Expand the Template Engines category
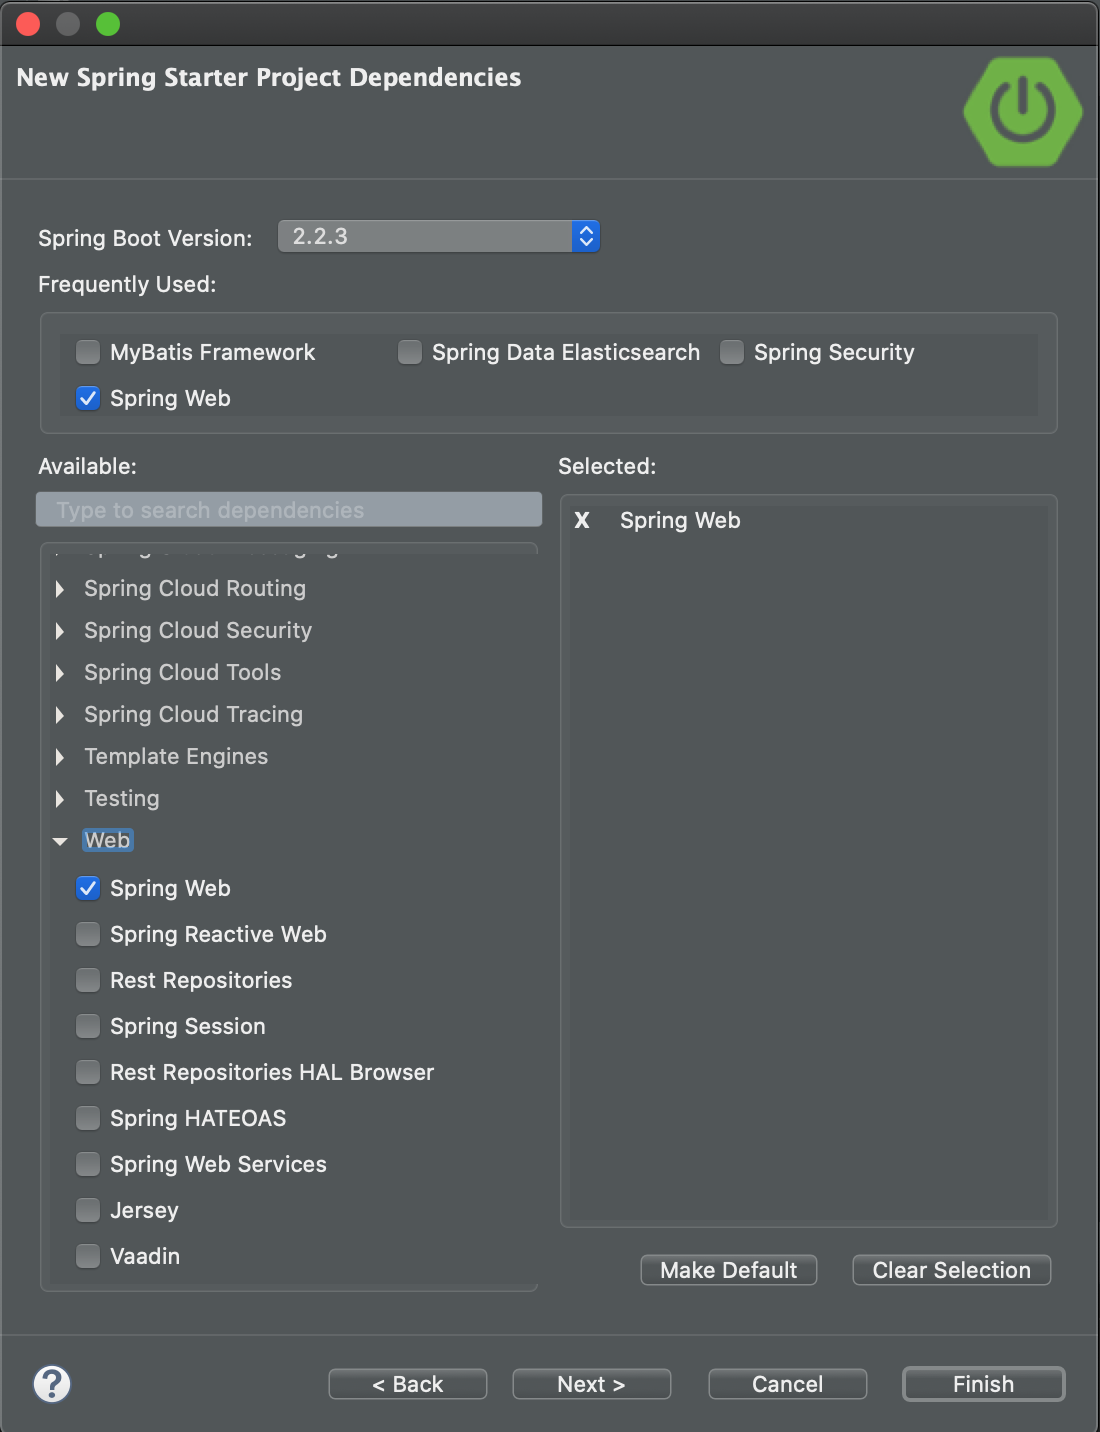 (x=60, y=757)
